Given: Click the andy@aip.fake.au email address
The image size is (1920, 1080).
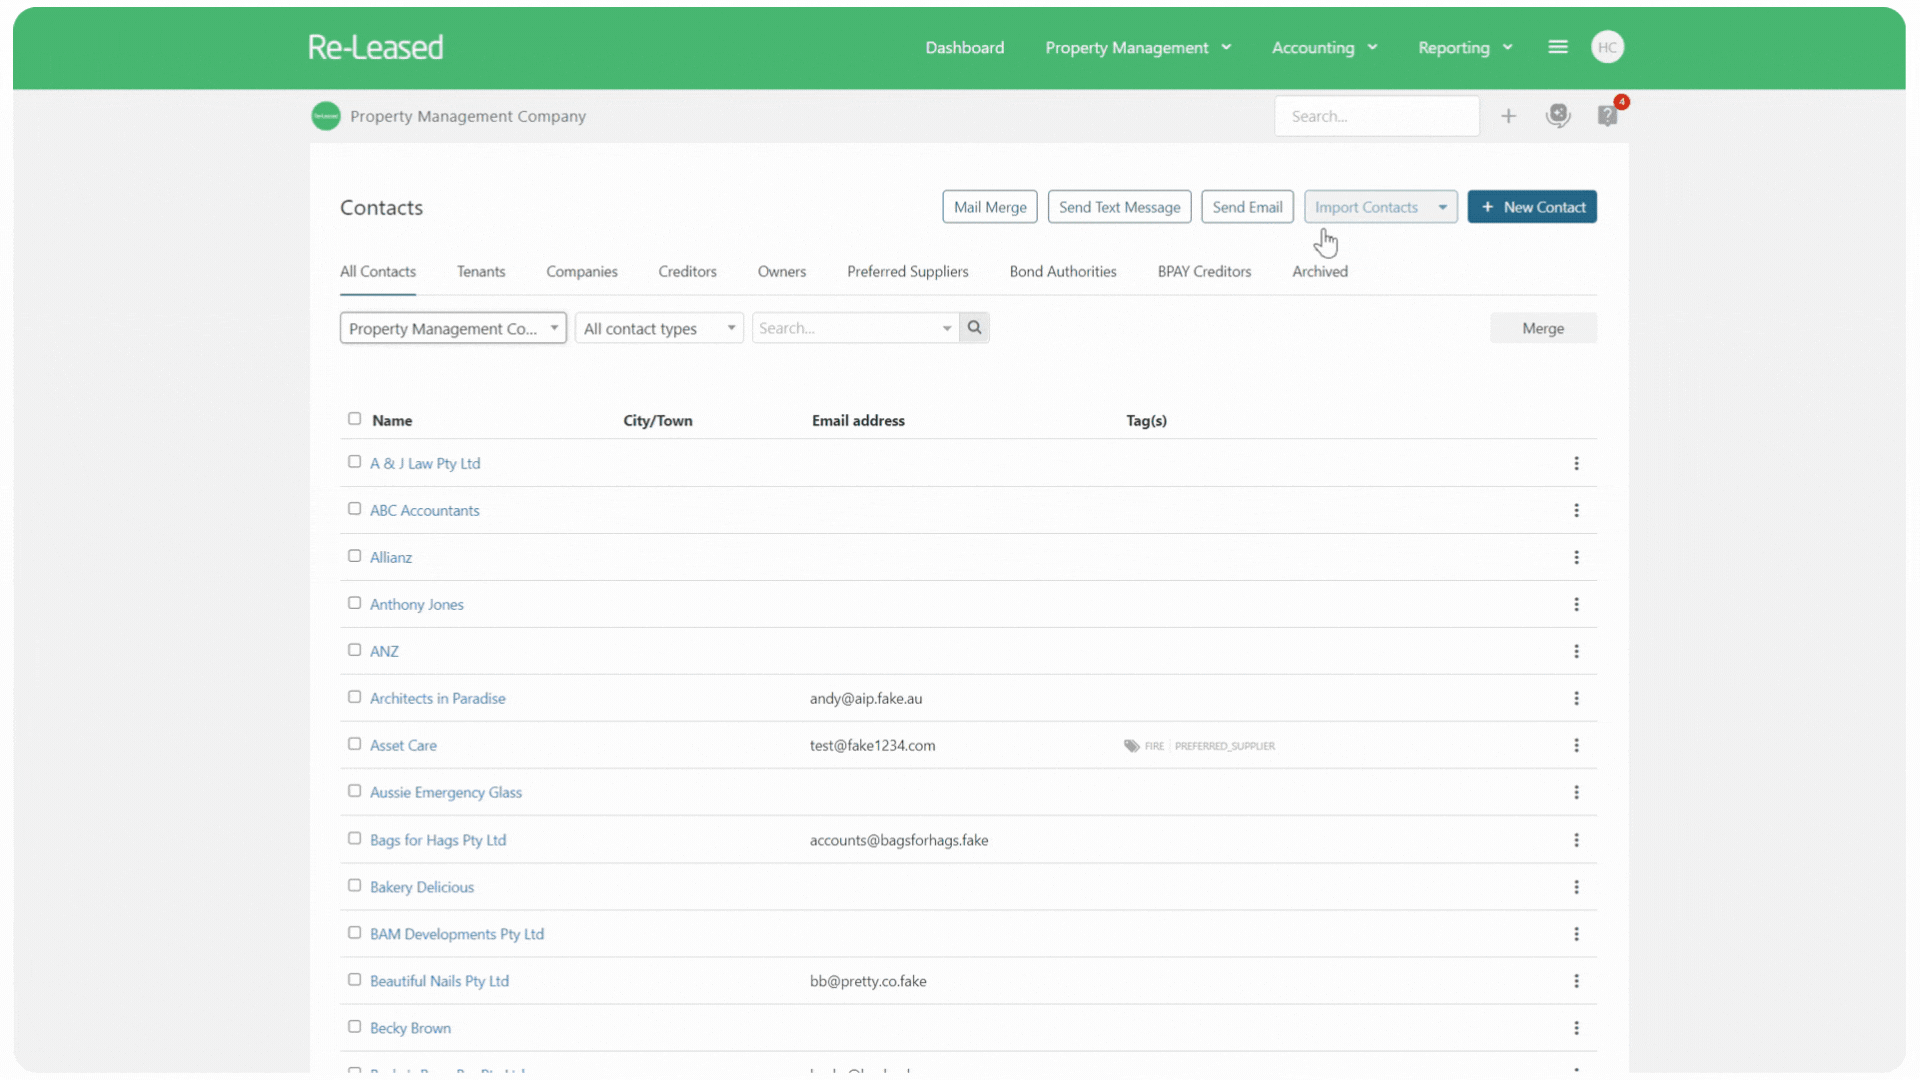Looking at the screenshot, I should pos(866,698).
